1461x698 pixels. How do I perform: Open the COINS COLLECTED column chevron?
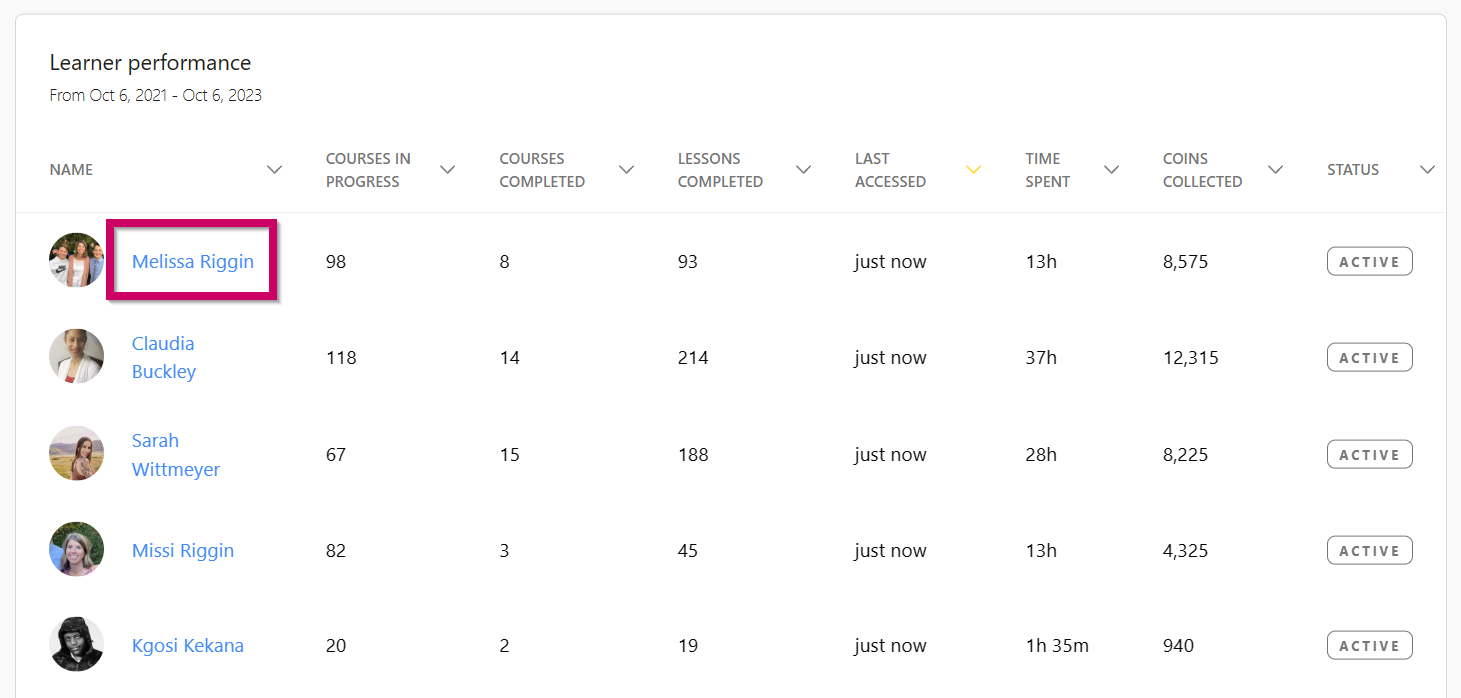(1275, 170)
